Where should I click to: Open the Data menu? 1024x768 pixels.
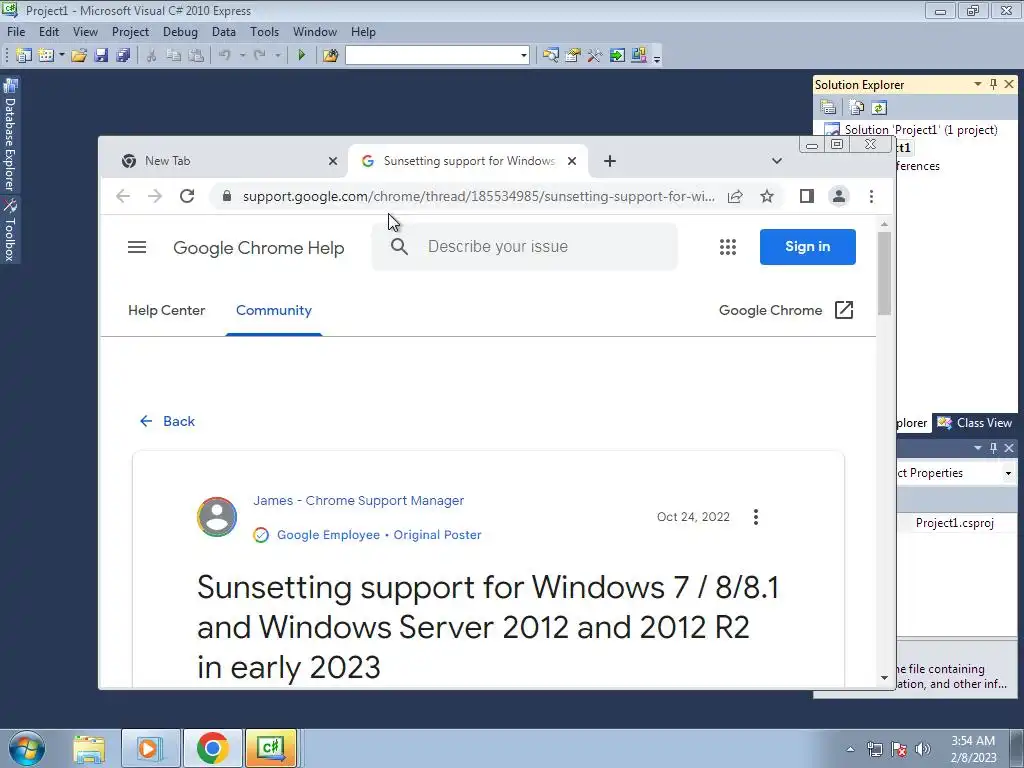224,32
